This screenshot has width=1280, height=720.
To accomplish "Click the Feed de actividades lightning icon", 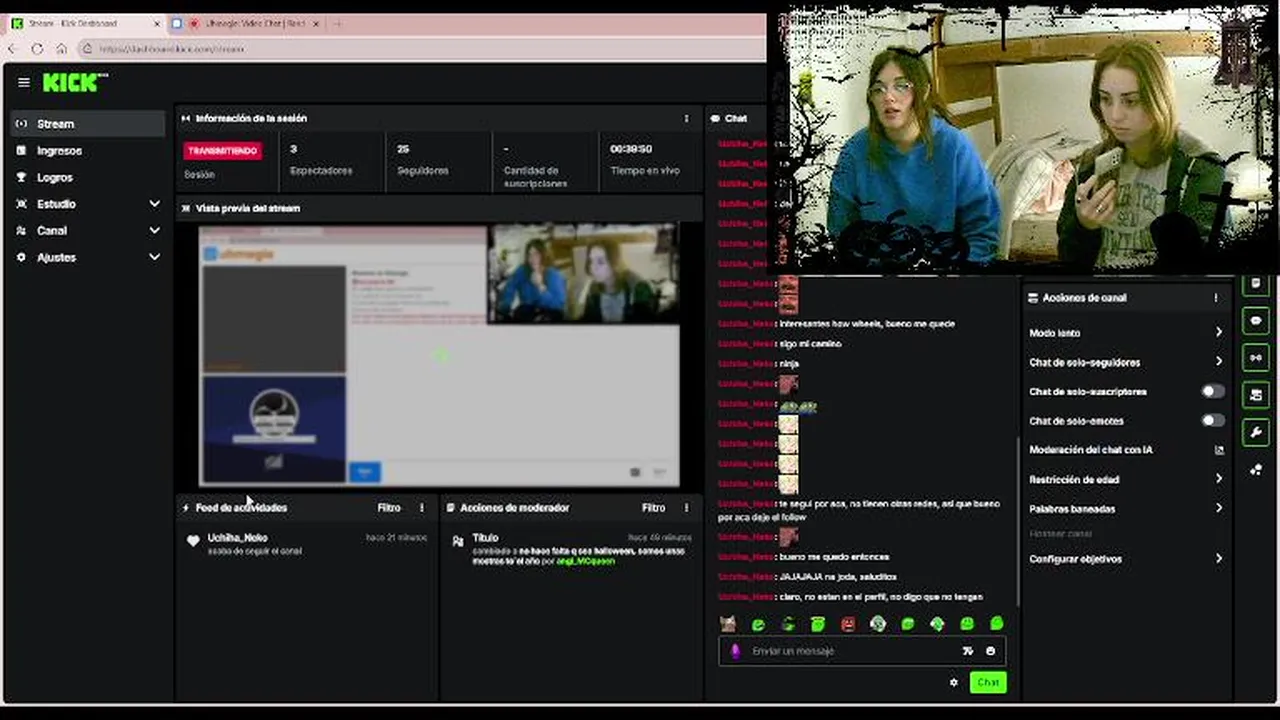I will (186, 508).
